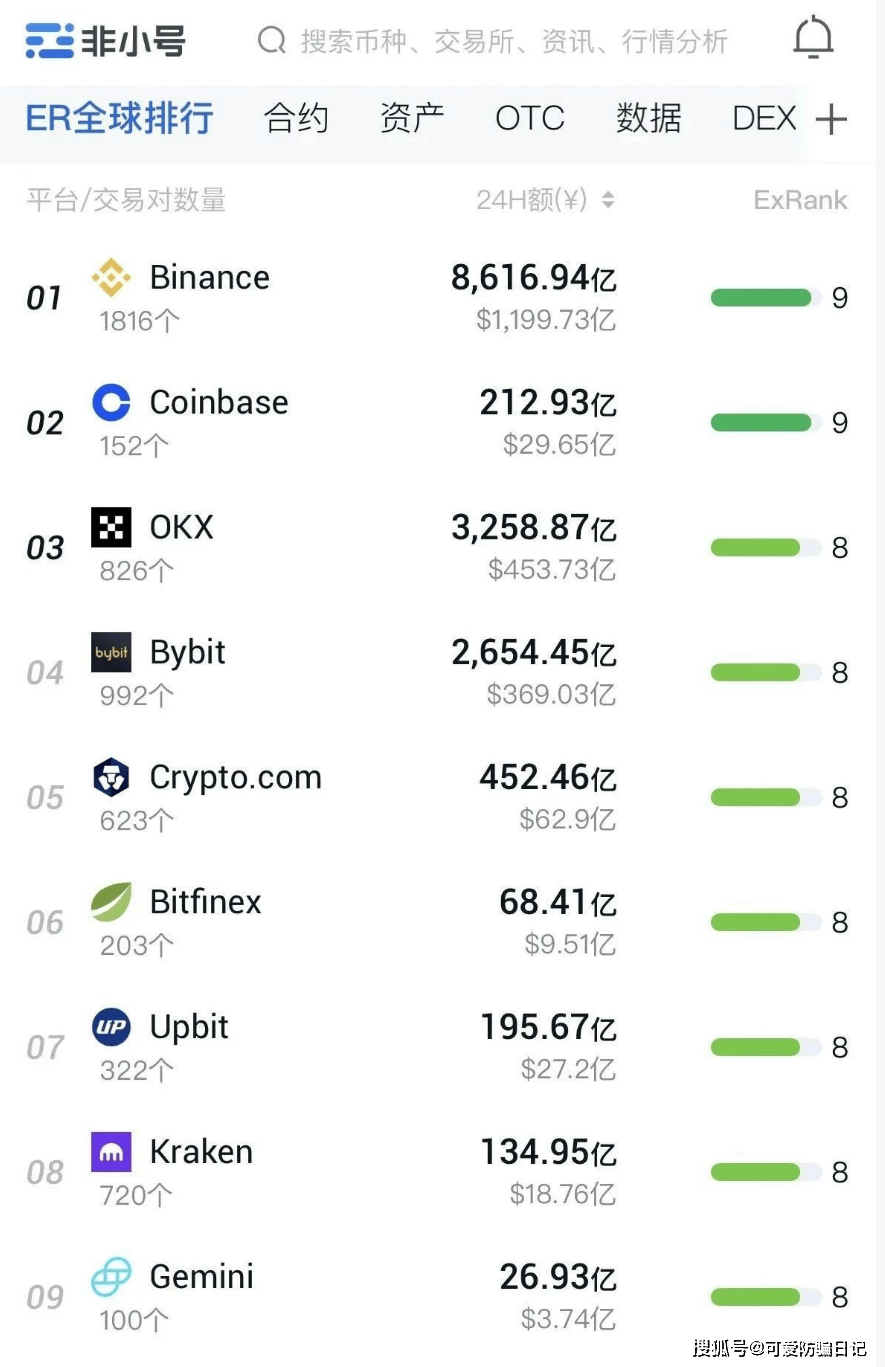885x1367 pixels.
Task: Click the ExRank column header
Action: [x=800, y=200]
